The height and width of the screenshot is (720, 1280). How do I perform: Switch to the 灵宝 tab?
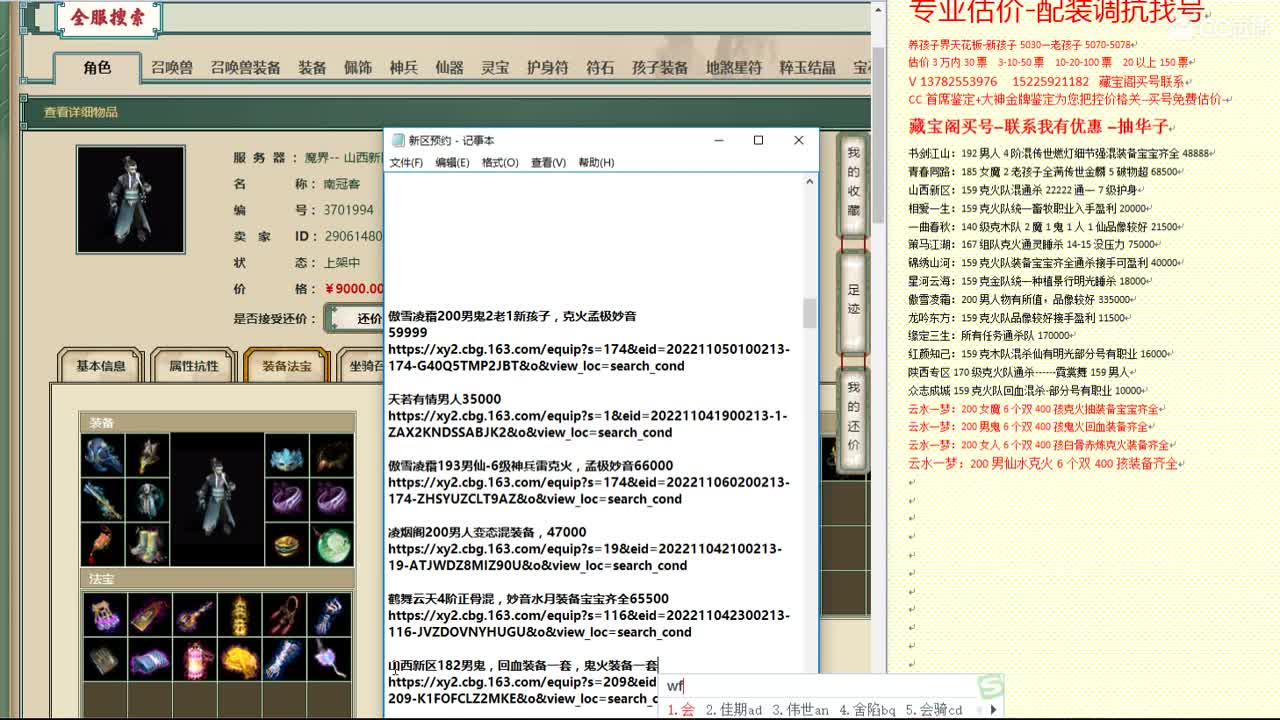[x=495, y=67]
